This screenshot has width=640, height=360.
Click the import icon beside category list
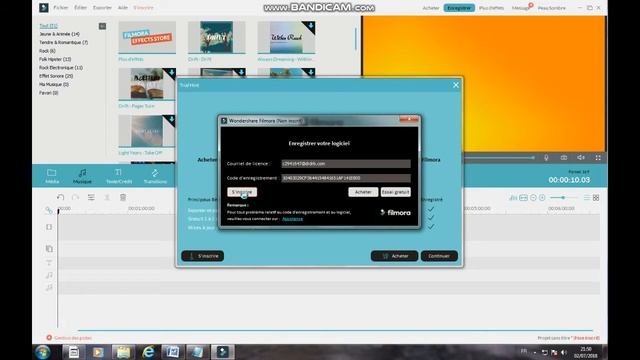[x=102, y=26]
